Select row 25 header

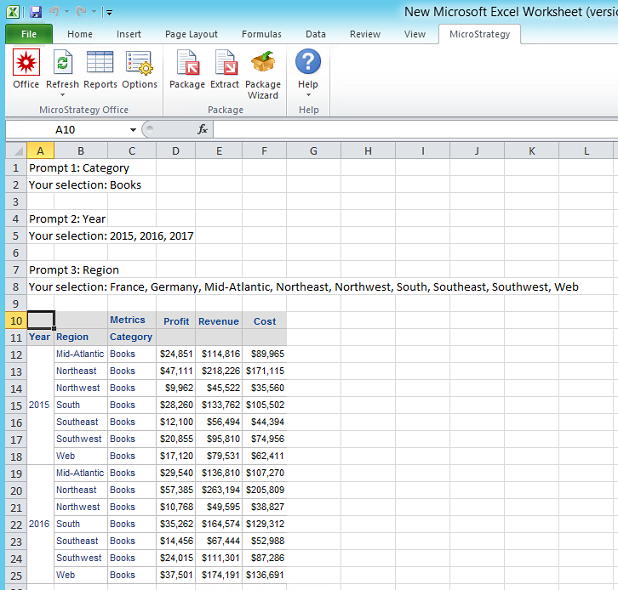[x=16, y=575]
